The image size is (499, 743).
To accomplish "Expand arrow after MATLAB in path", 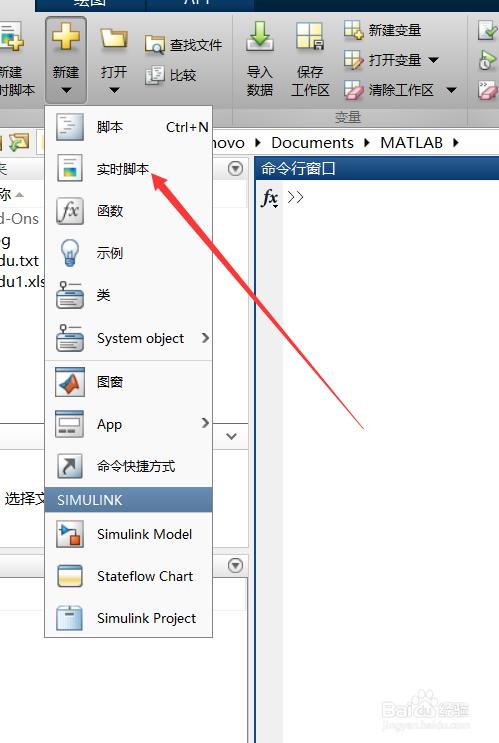I will coord(456,143).
